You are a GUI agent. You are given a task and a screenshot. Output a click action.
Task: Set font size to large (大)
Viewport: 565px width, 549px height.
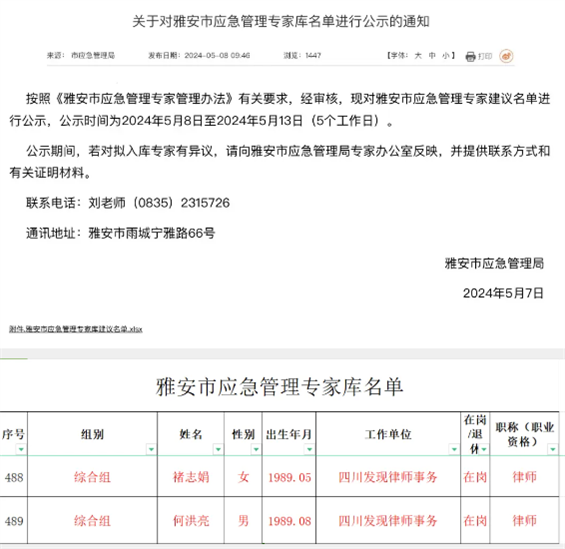point(418,55)
